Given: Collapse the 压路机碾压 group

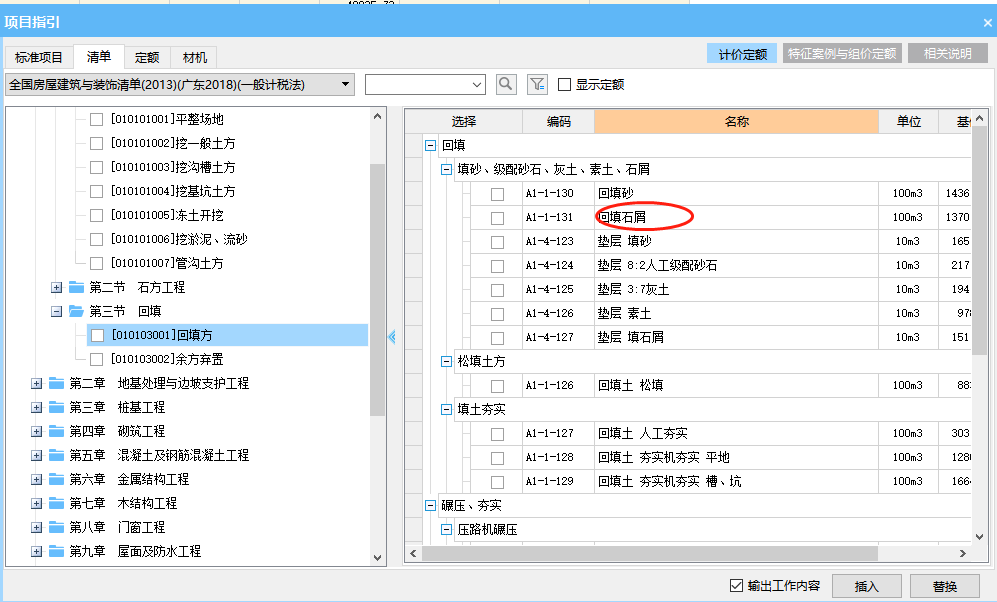Looking at the screenshot, I should [x=446, y=530].
